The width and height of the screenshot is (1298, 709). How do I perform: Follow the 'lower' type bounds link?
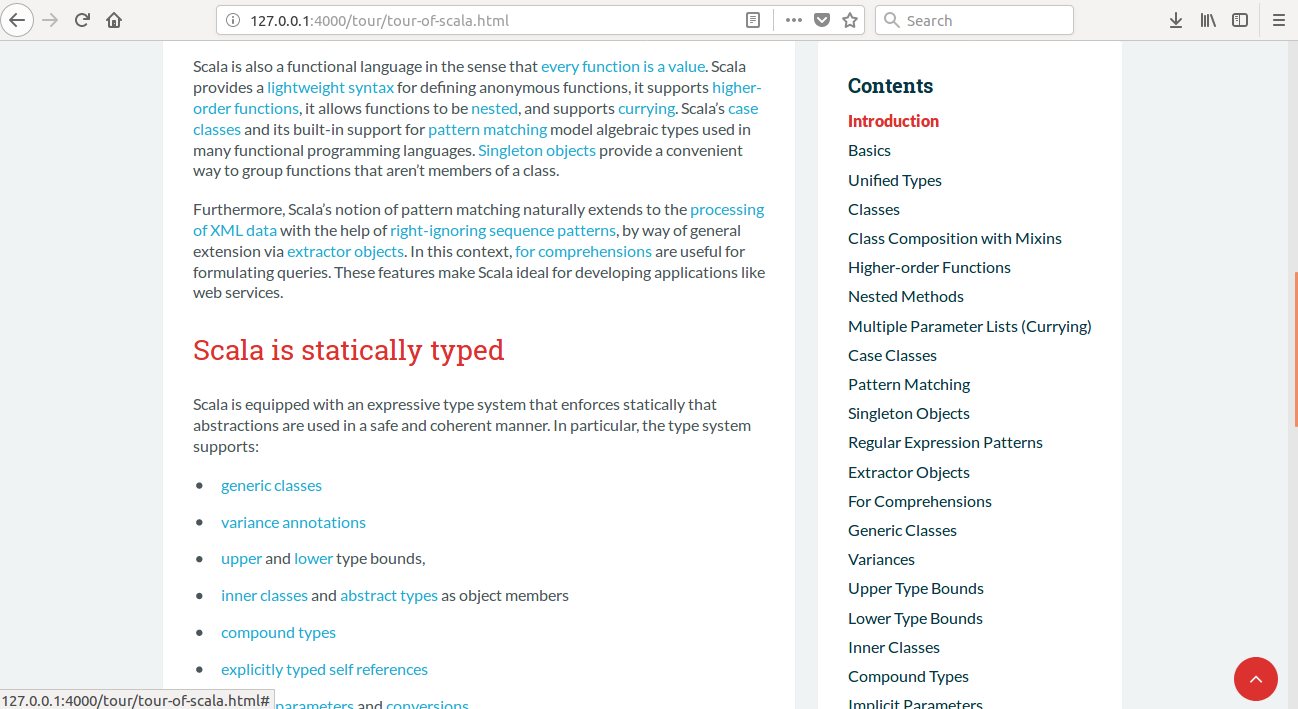tap(313, 558)
